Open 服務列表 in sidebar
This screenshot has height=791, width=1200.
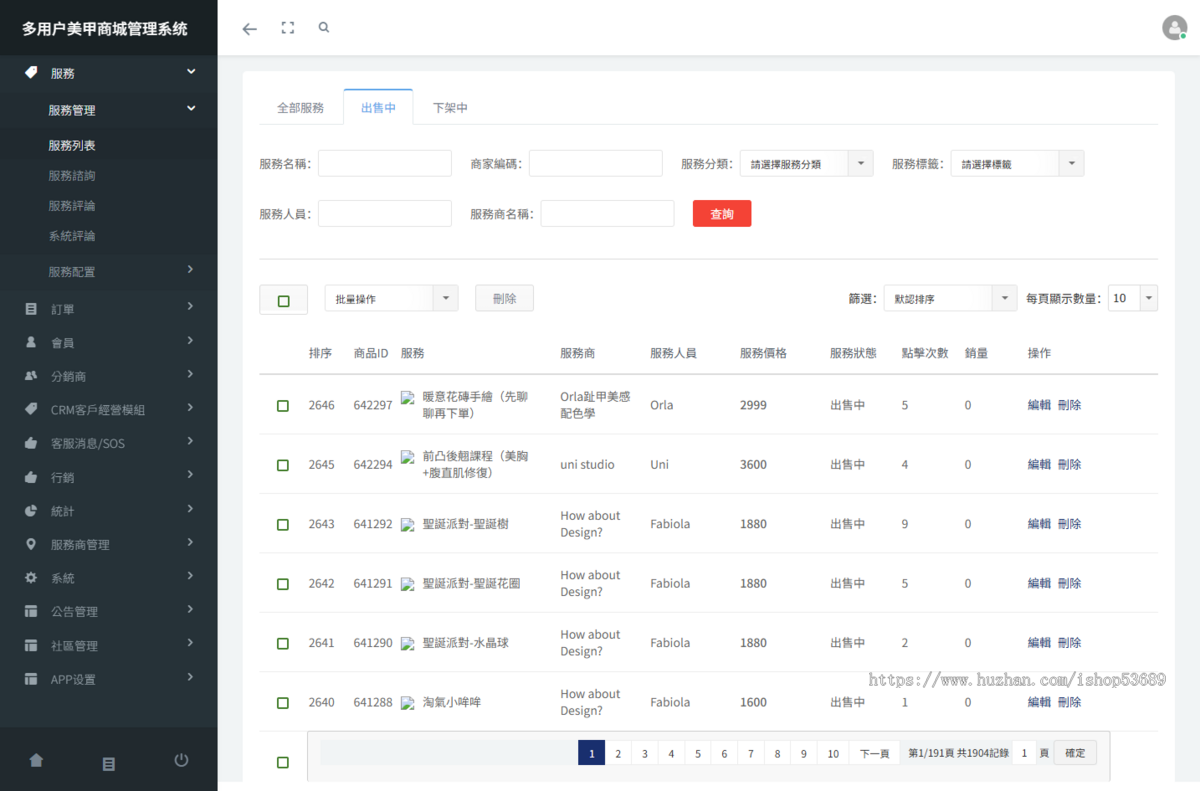click(72, 145)
